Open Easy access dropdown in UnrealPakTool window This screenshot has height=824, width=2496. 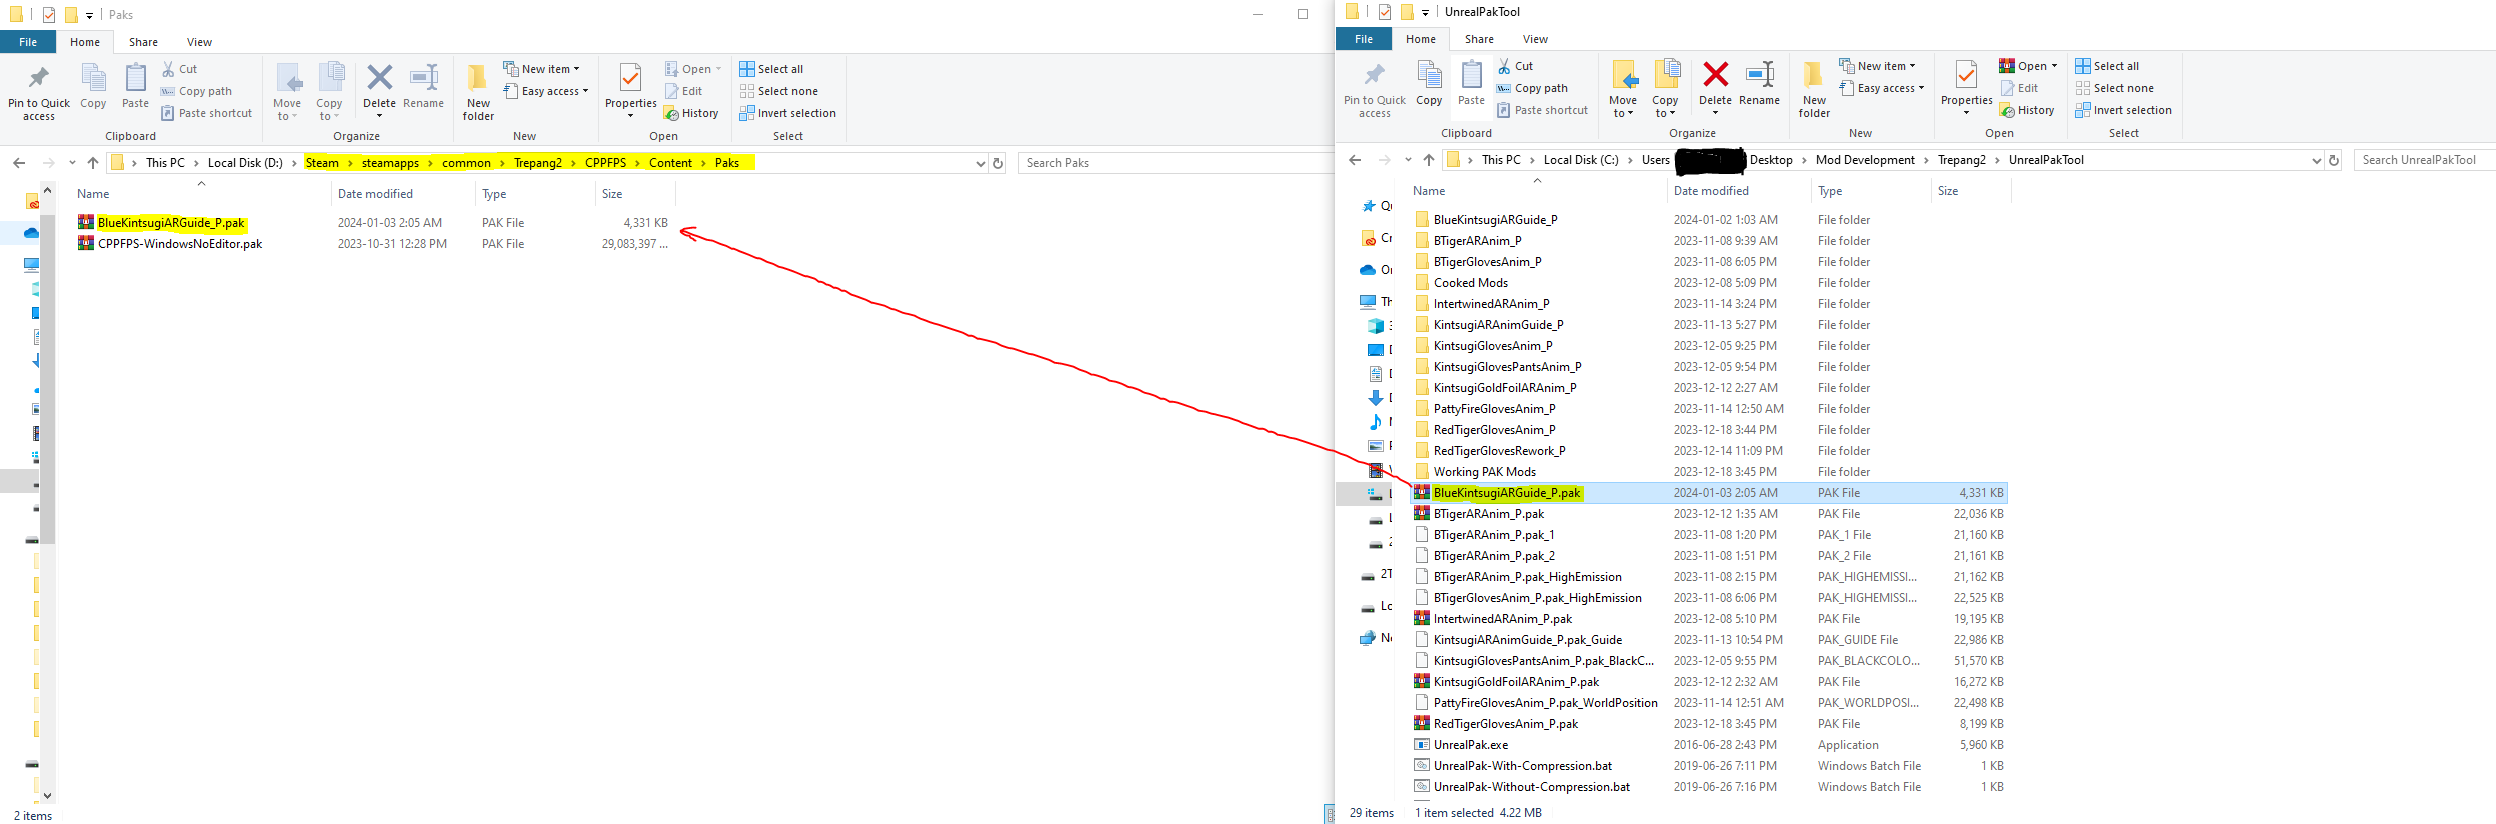point(1881,88)
